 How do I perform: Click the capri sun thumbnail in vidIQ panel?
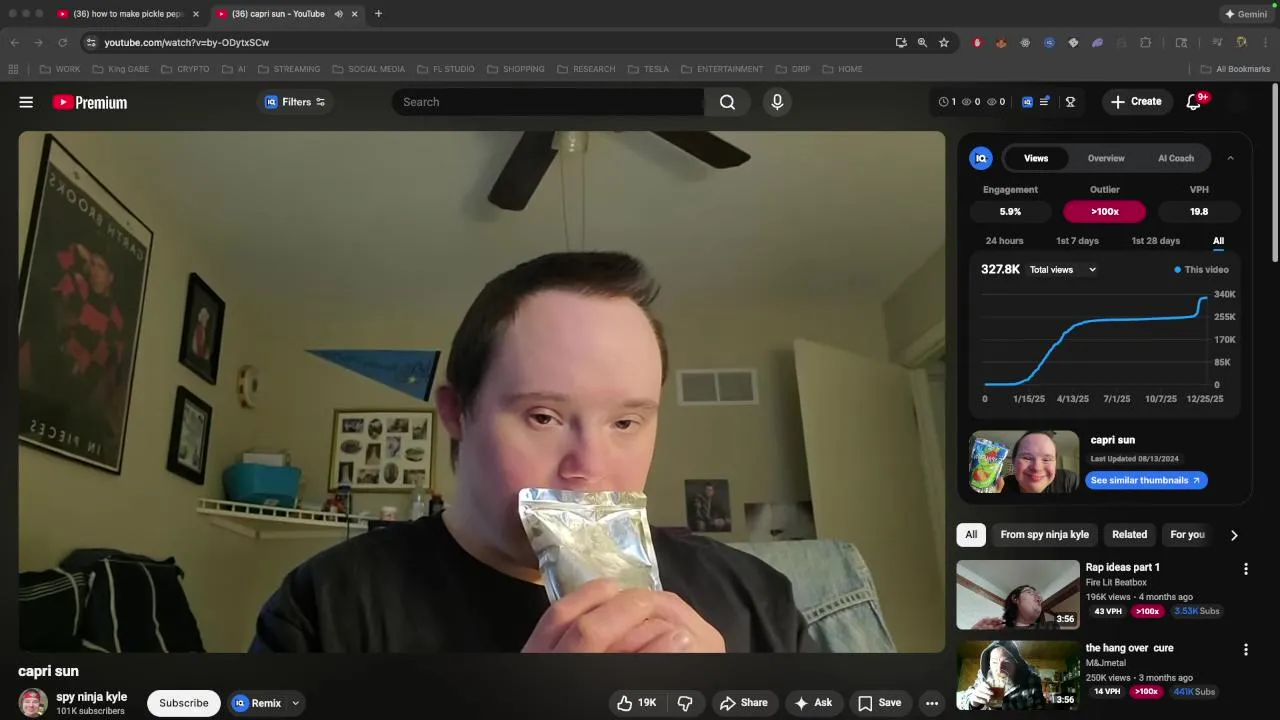[x=1024, y=462]
